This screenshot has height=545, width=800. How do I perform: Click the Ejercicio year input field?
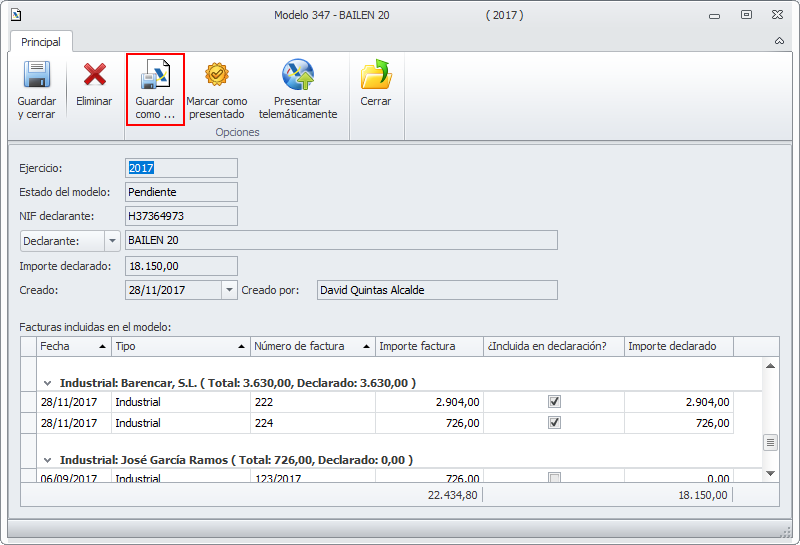tap(181, 168)
